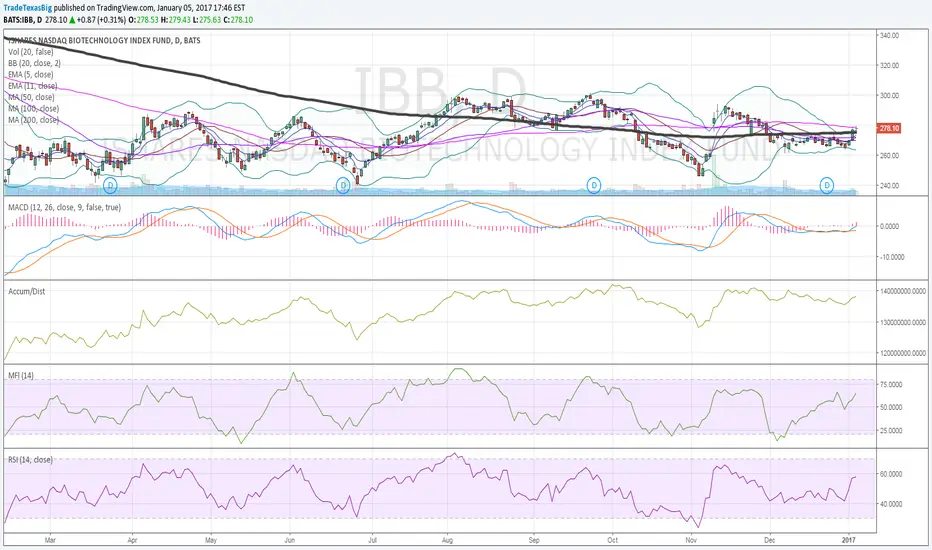Click the late-March D dividend marker
The image size is (932, 550).
[111, 186]
